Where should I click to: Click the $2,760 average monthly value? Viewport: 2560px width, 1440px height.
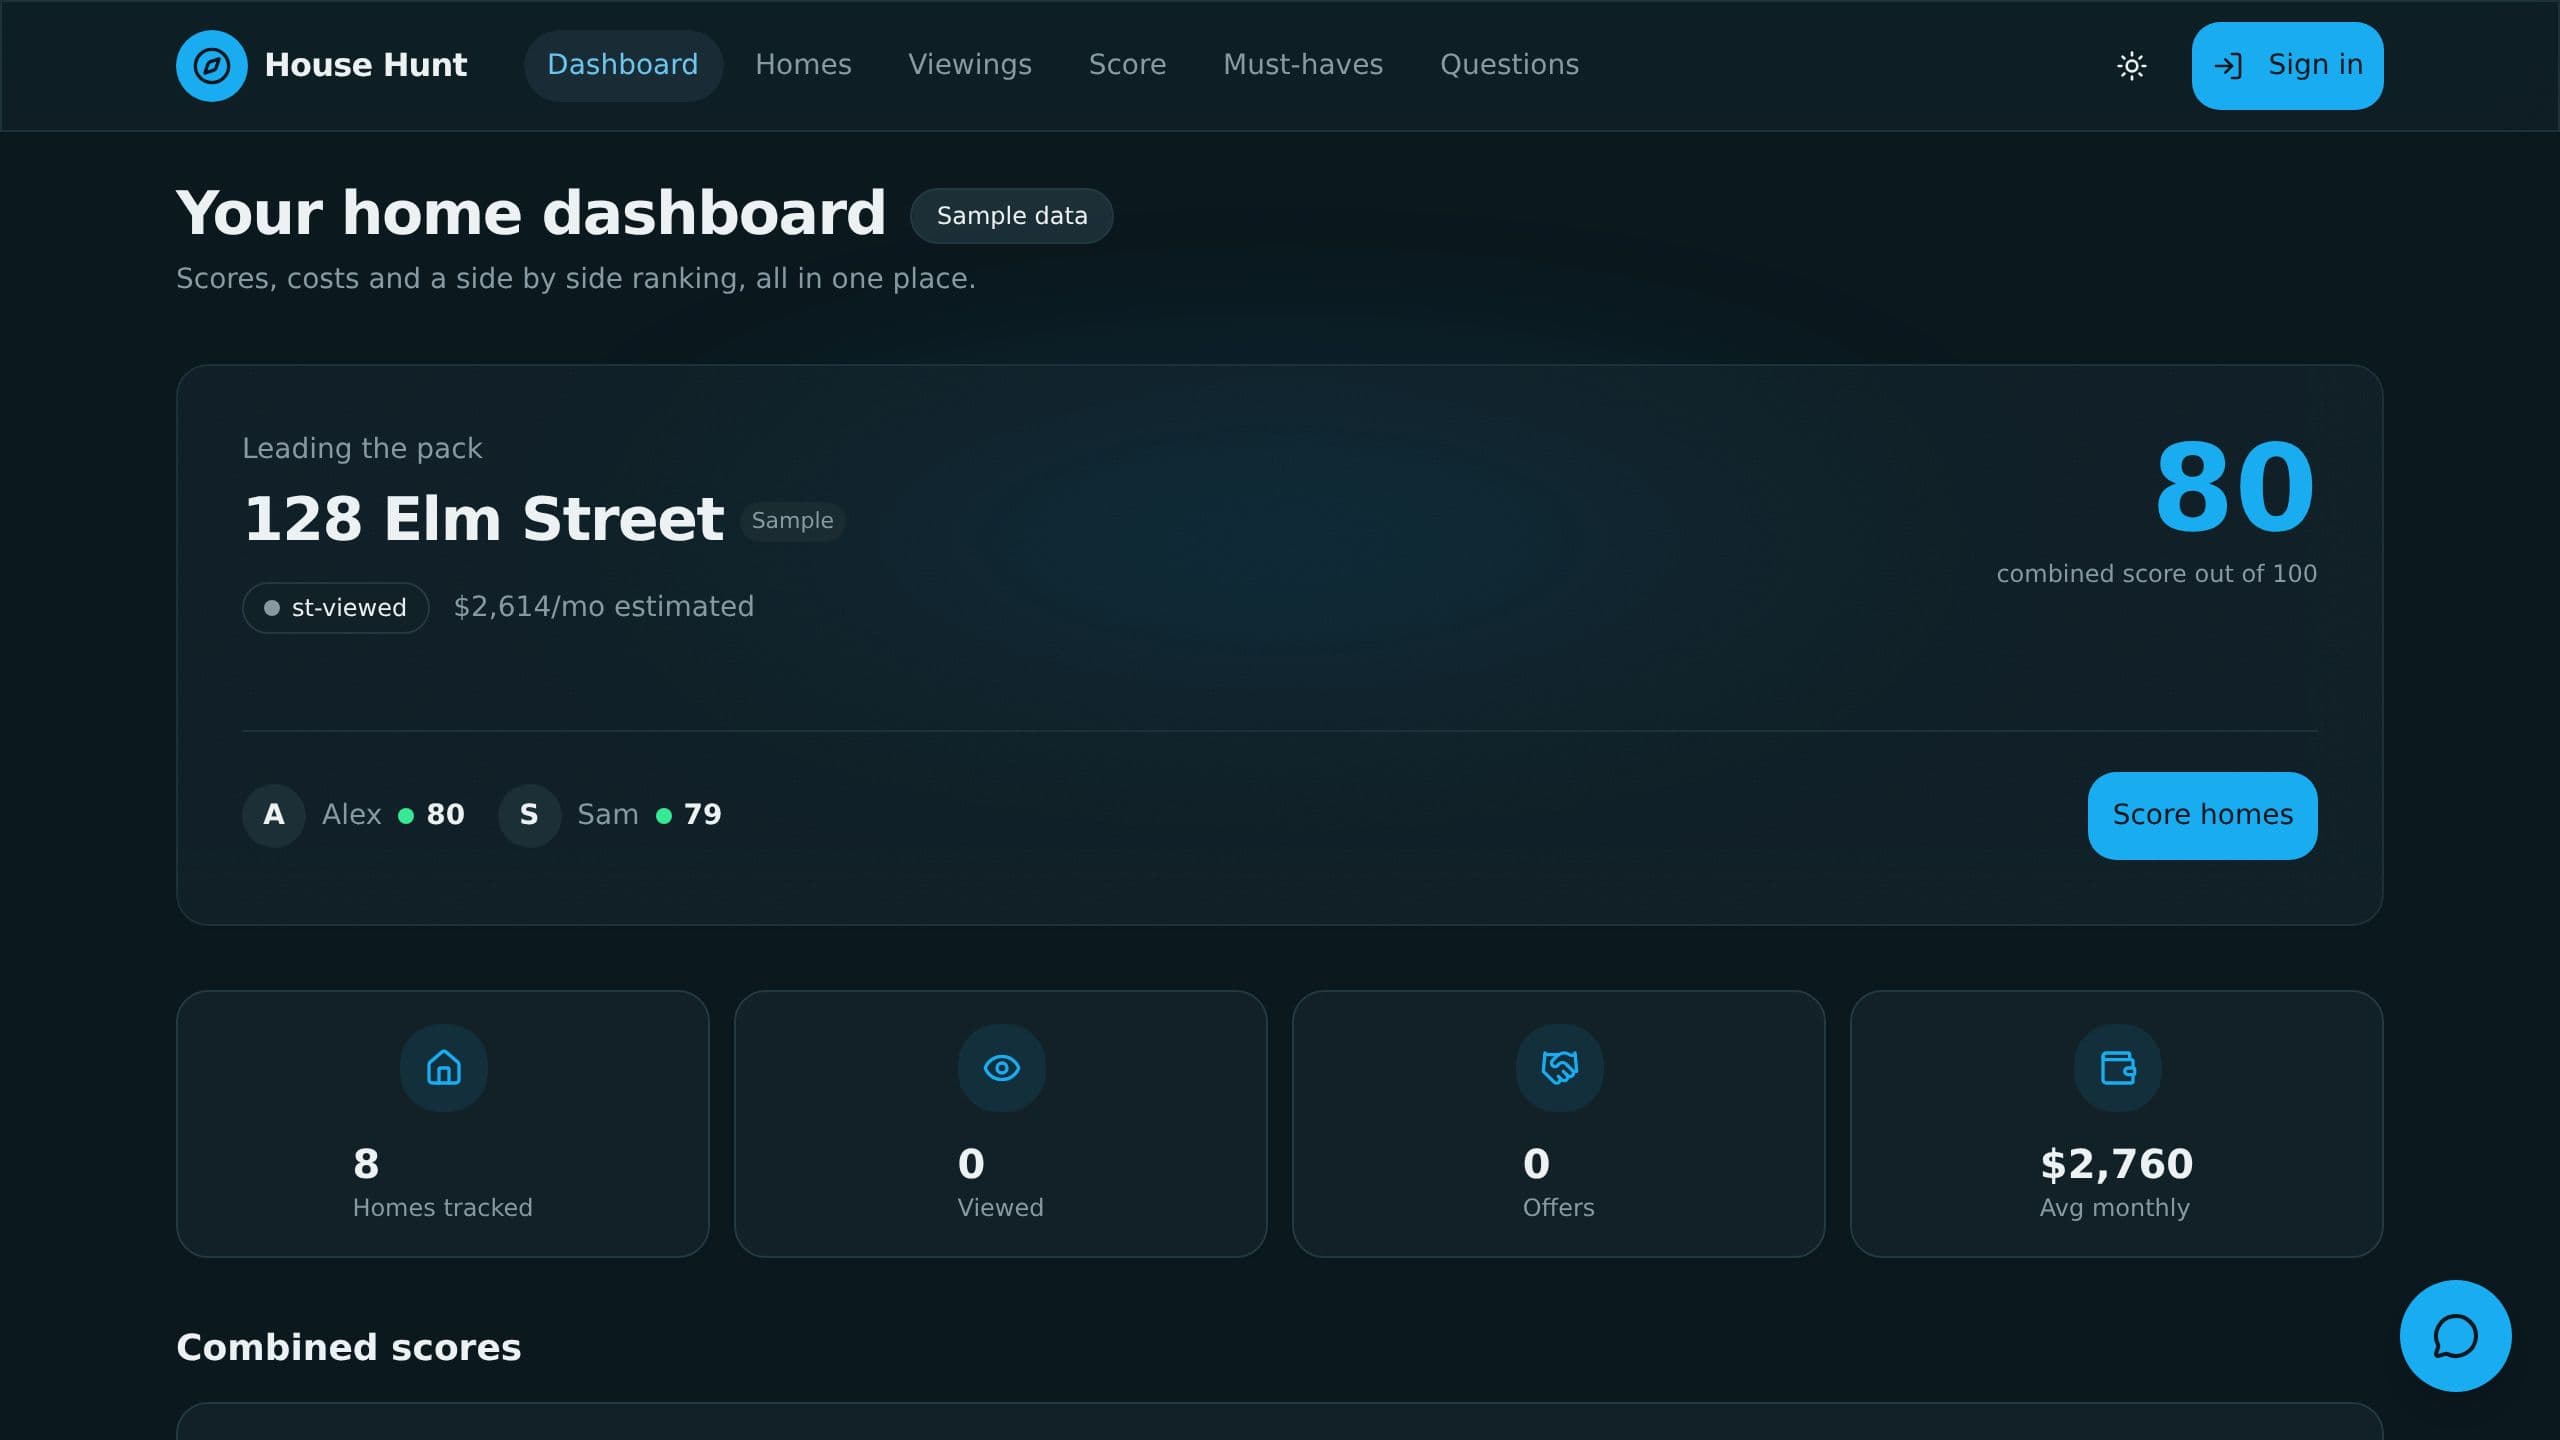tap(2116, 1164)
